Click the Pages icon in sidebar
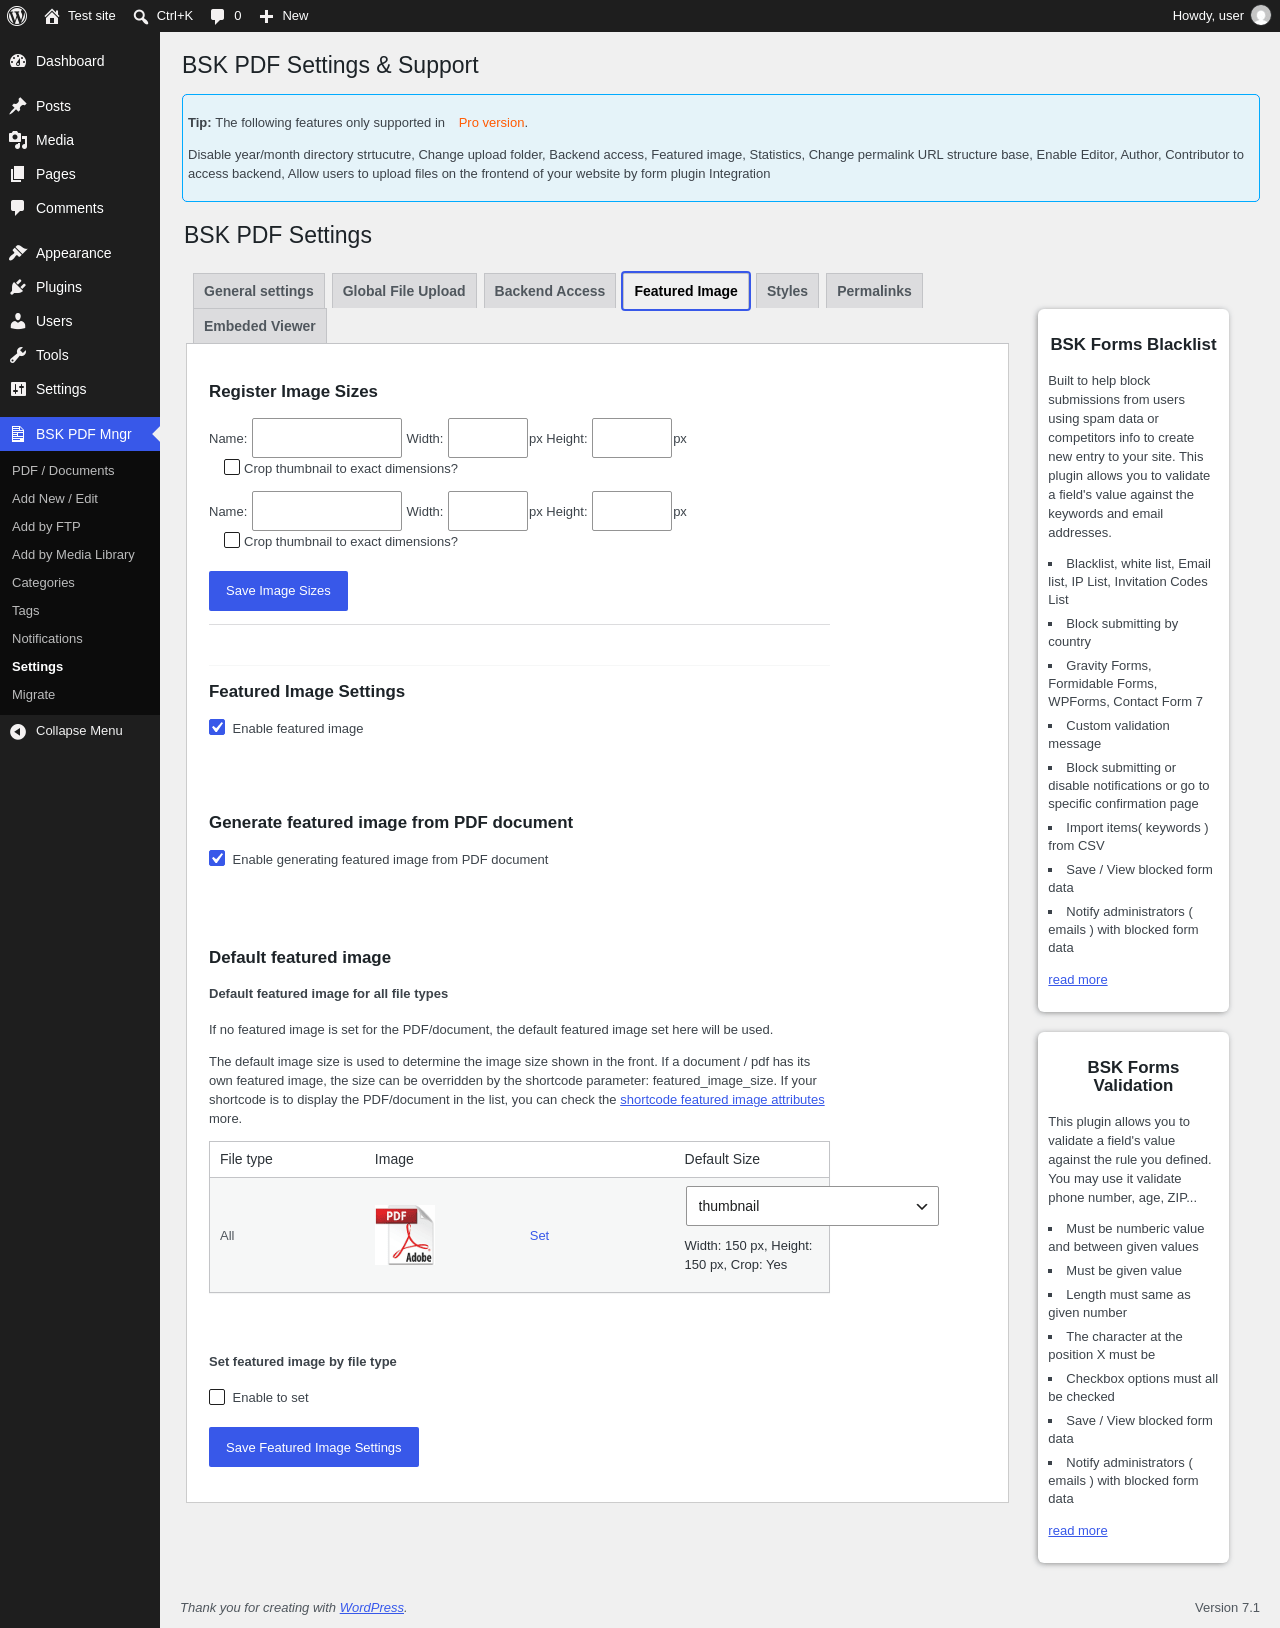Screen dimensions: 1280x1628 (x=18, y=174)
